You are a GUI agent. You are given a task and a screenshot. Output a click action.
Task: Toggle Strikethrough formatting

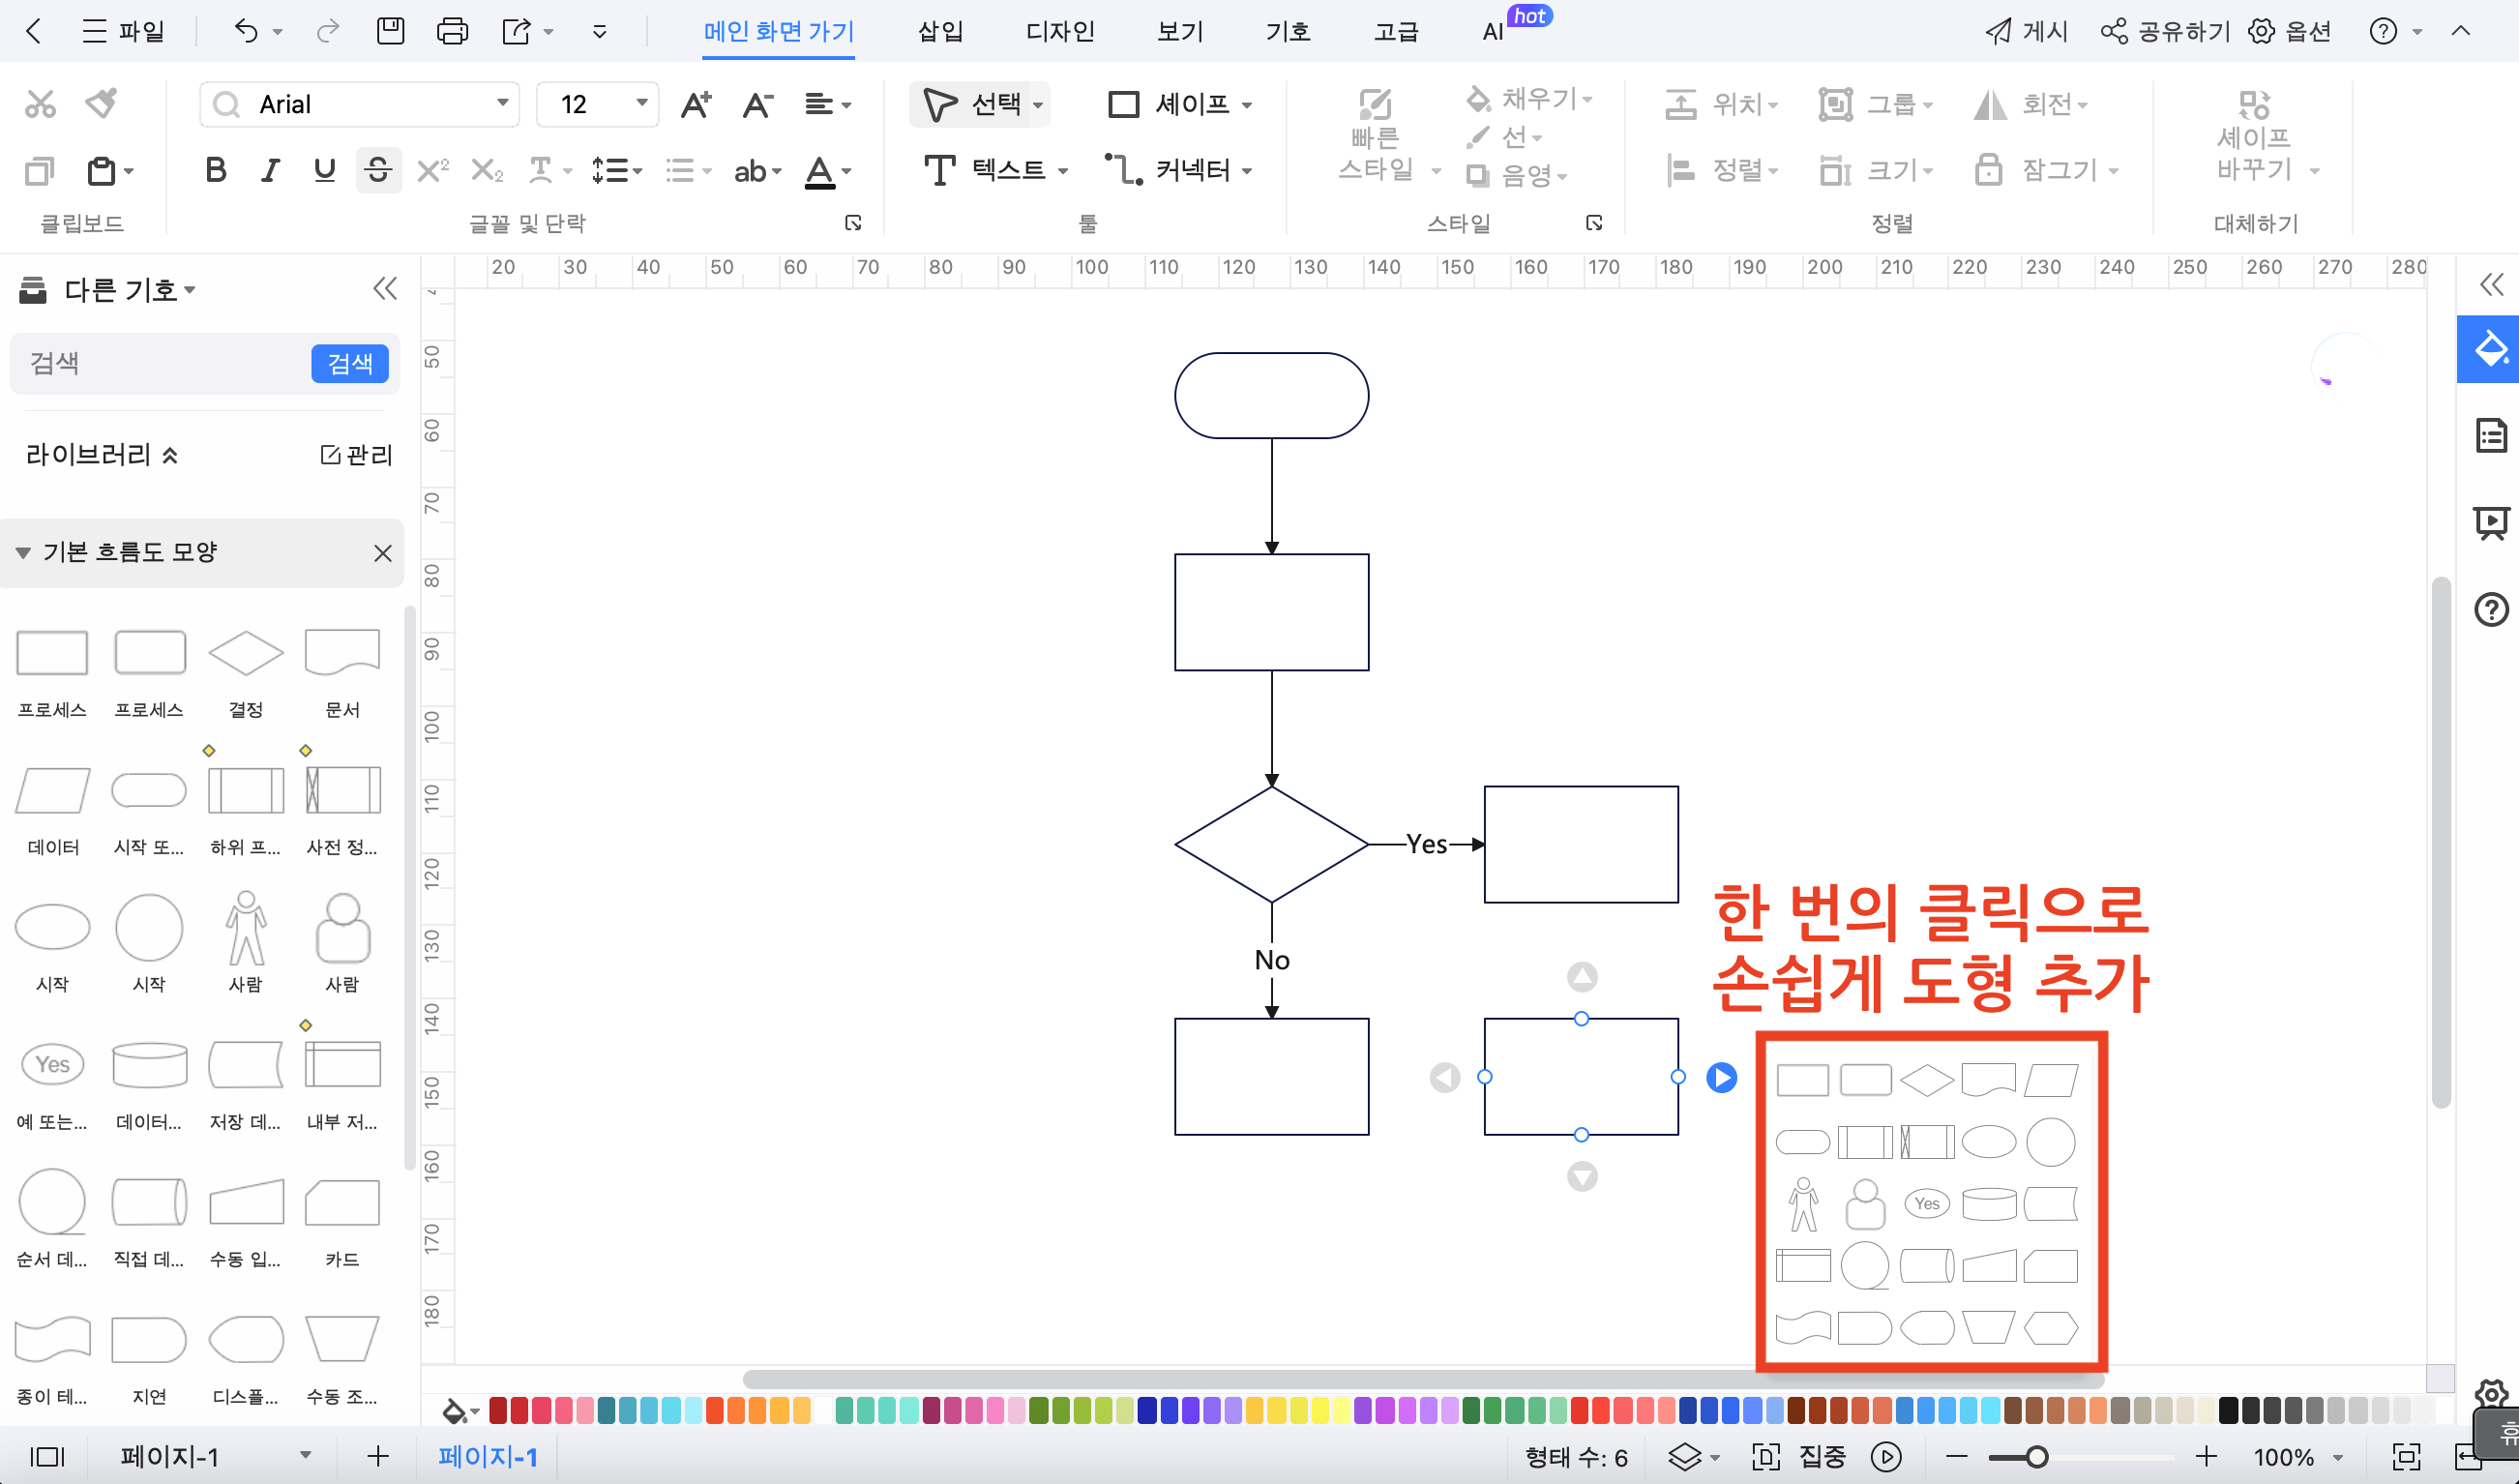378,170
